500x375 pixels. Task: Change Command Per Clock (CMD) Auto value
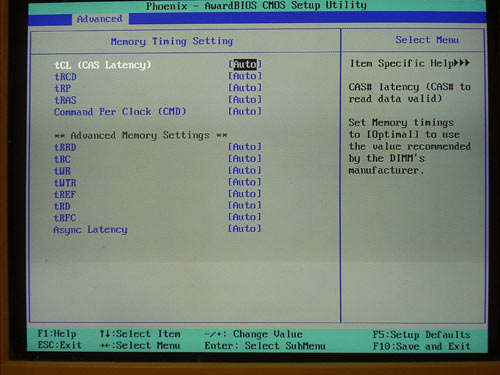click(x=245, y=111)
